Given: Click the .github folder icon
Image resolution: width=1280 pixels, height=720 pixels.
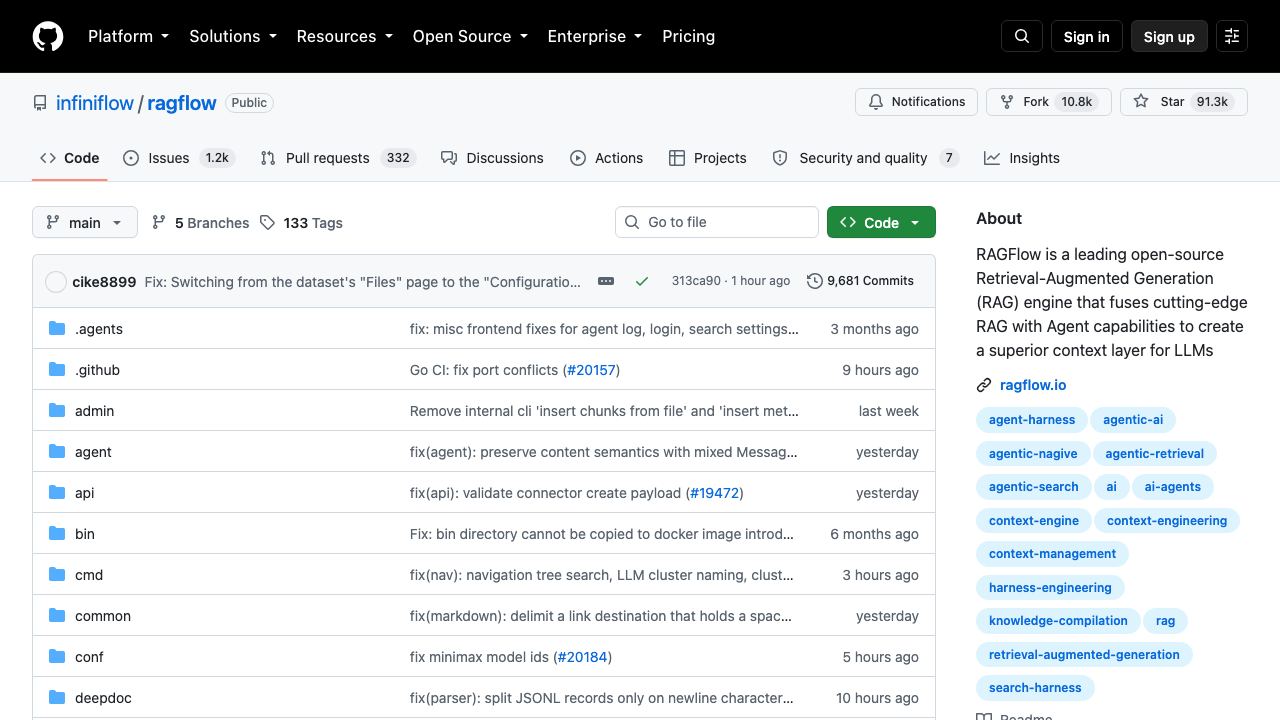Looking at the screenshot, I should pos(57,370).
